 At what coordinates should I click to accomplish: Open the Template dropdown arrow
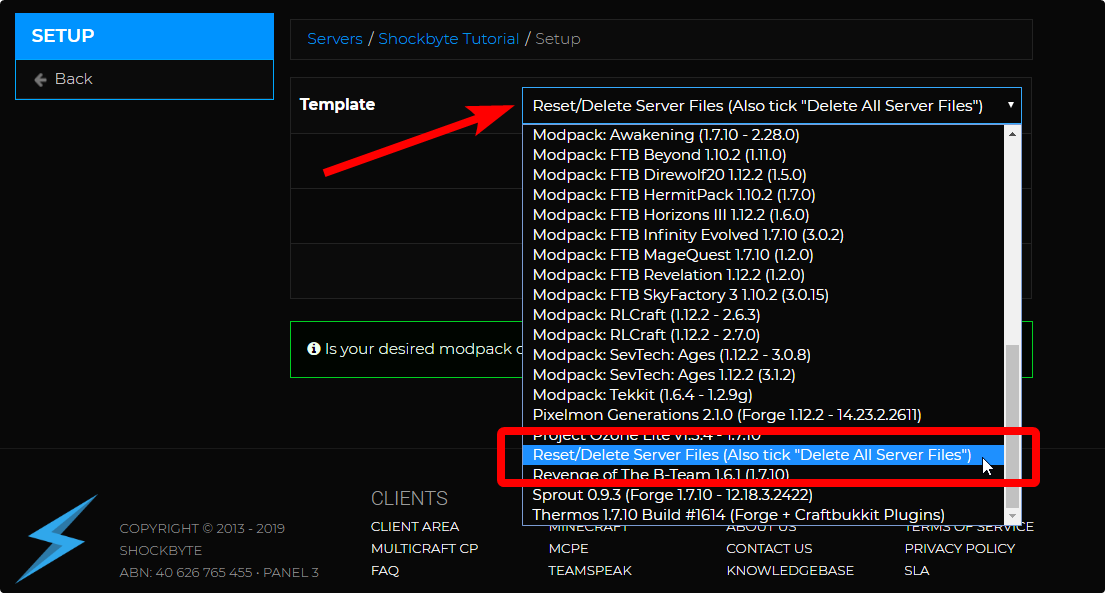[1010, 105]
